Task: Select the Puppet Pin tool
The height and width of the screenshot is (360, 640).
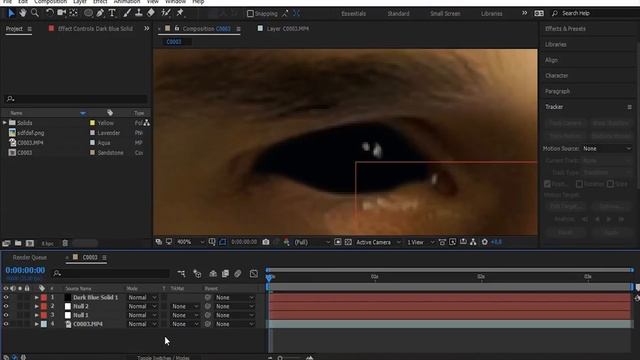Action: 180,13
